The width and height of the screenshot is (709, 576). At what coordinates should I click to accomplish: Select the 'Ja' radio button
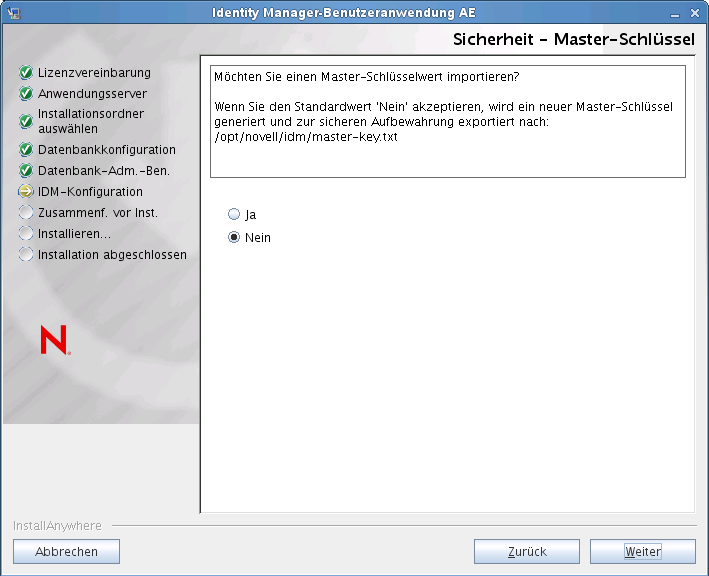pos(234,214)
